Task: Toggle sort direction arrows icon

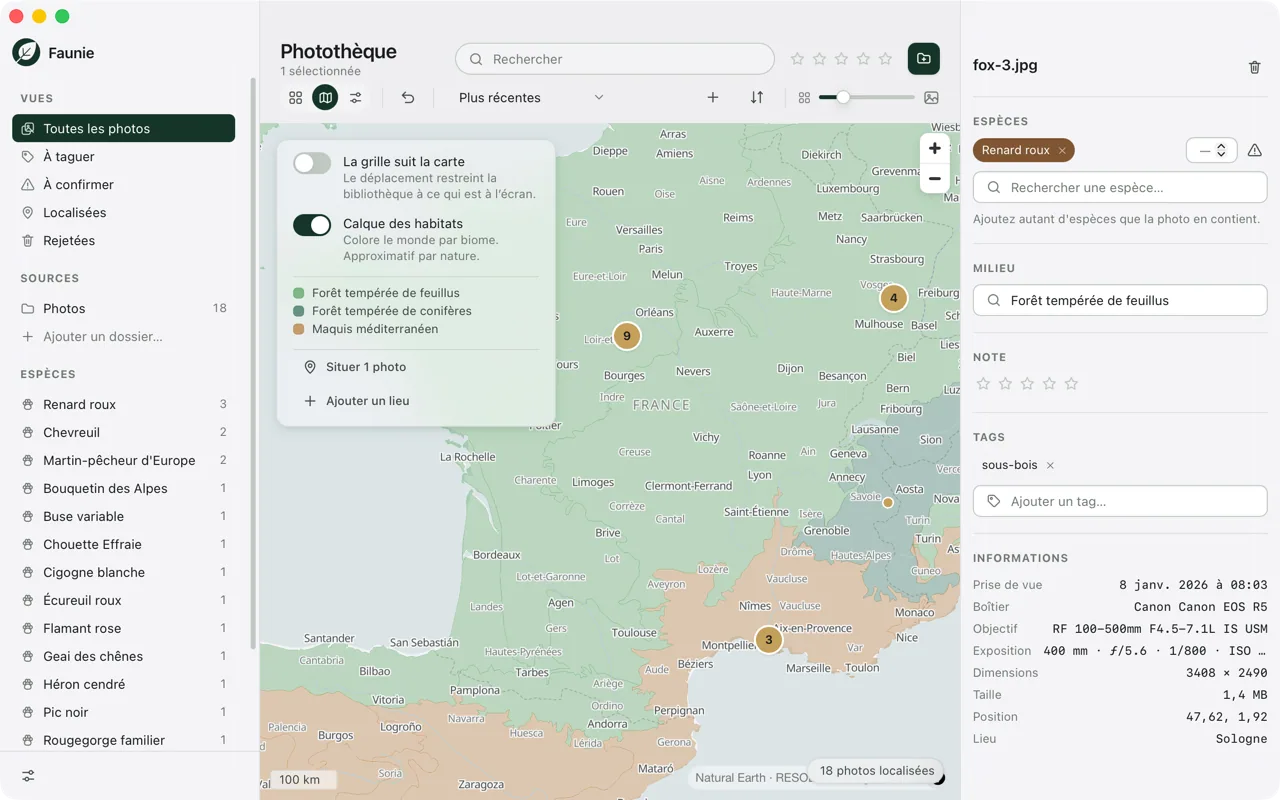Action: pyautogui.click(x=757, y=97)
